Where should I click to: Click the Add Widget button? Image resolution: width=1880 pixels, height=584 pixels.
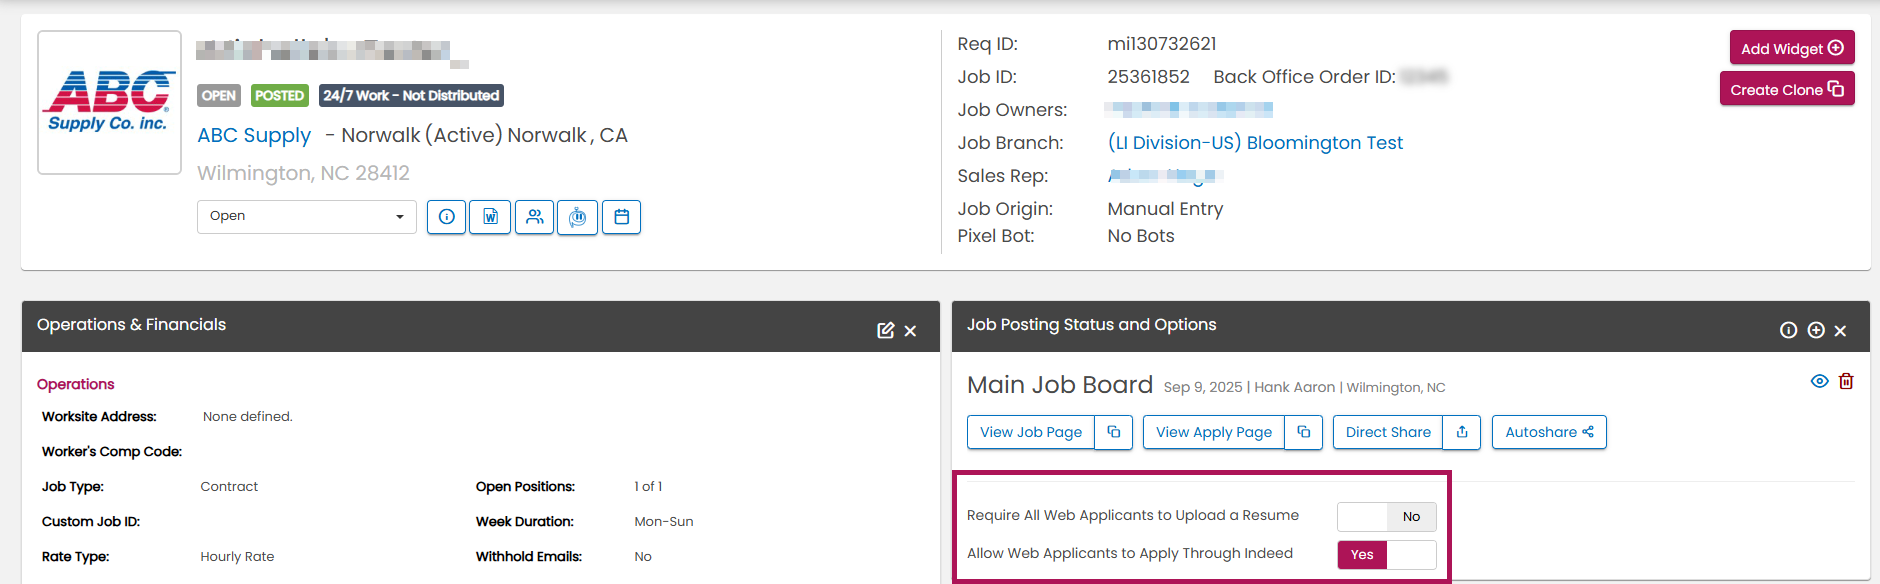(1792, 48)
